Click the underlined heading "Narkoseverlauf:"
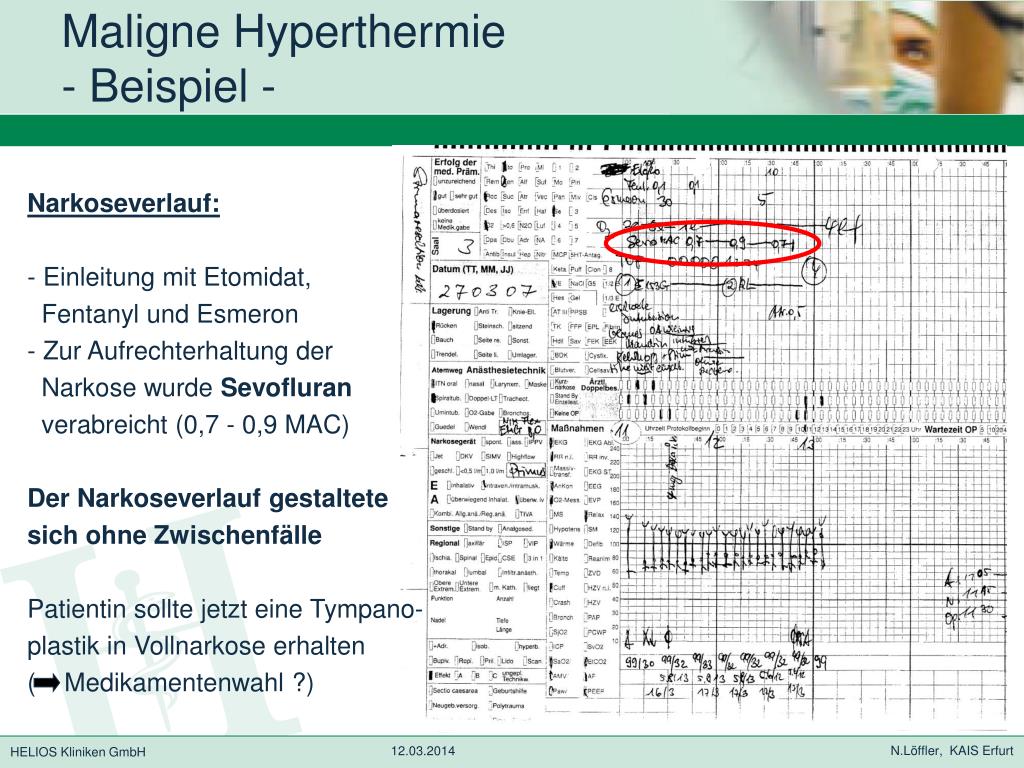This screenshot has height=768, width=1024. 123,203
